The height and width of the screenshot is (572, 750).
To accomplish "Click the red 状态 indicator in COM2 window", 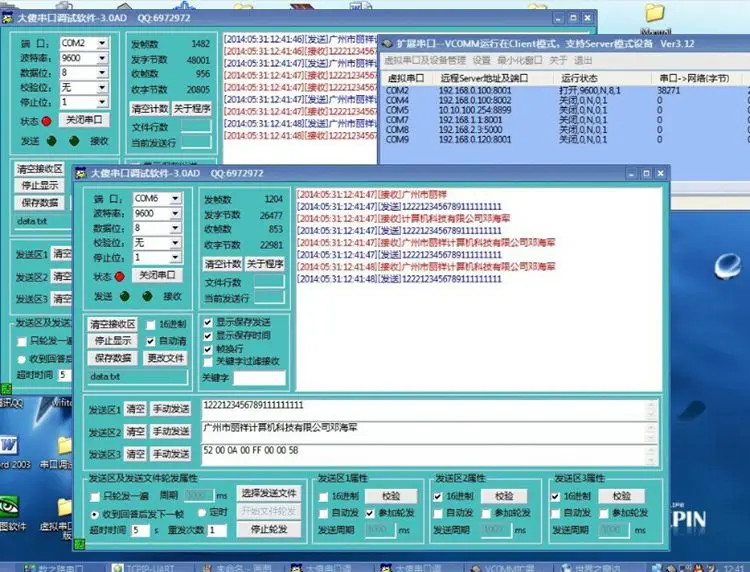I will coord(46,121).
